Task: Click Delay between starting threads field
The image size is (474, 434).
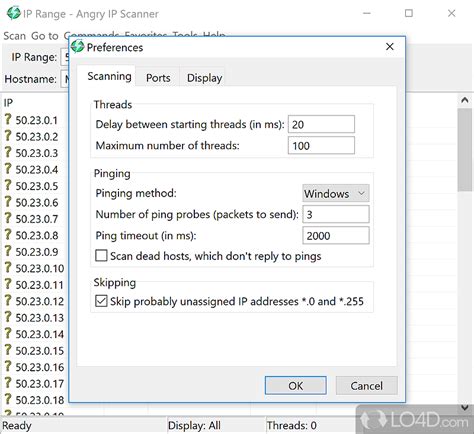Action: (321, 124)
